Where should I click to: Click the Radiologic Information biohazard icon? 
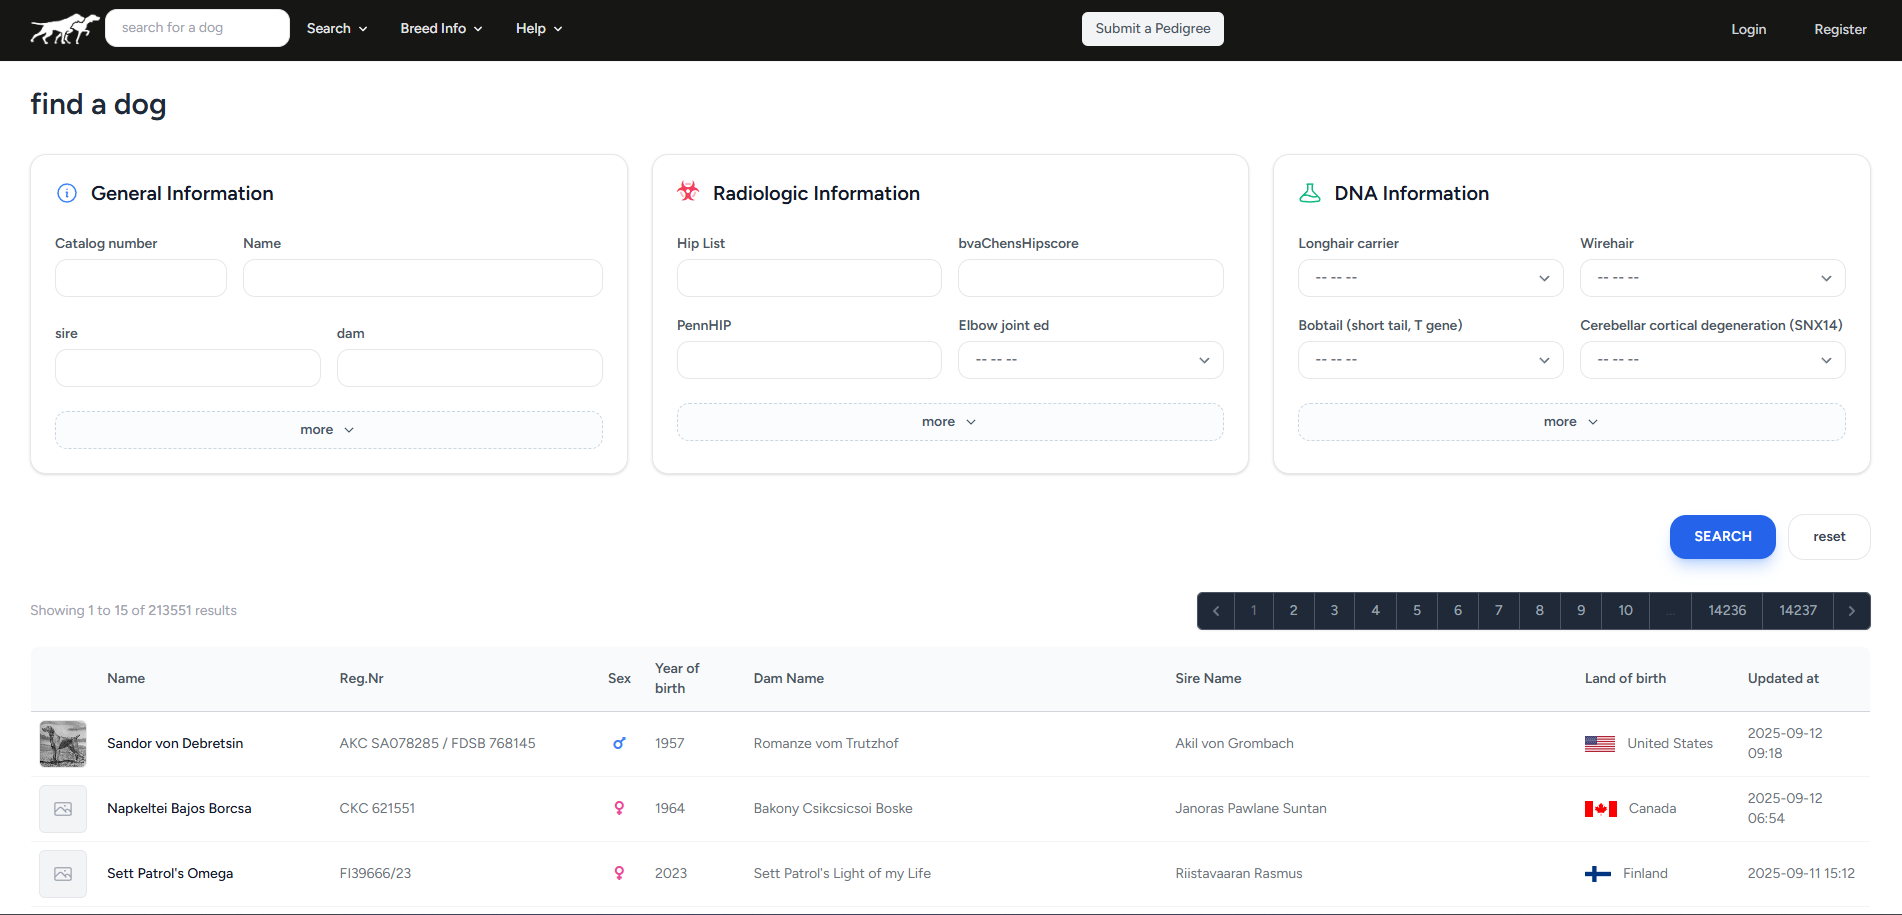coord(688,192)
